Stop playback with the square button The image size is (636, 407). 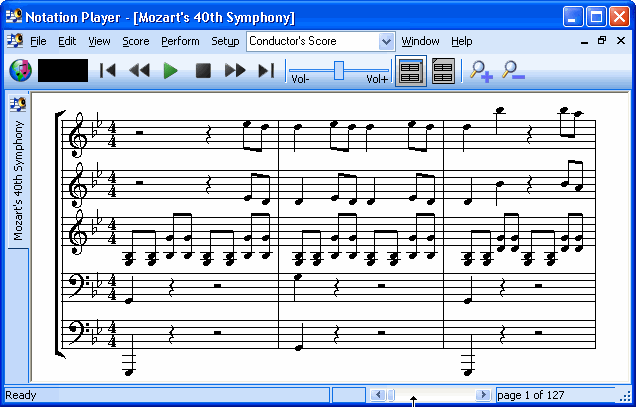(x=203, y=70)
